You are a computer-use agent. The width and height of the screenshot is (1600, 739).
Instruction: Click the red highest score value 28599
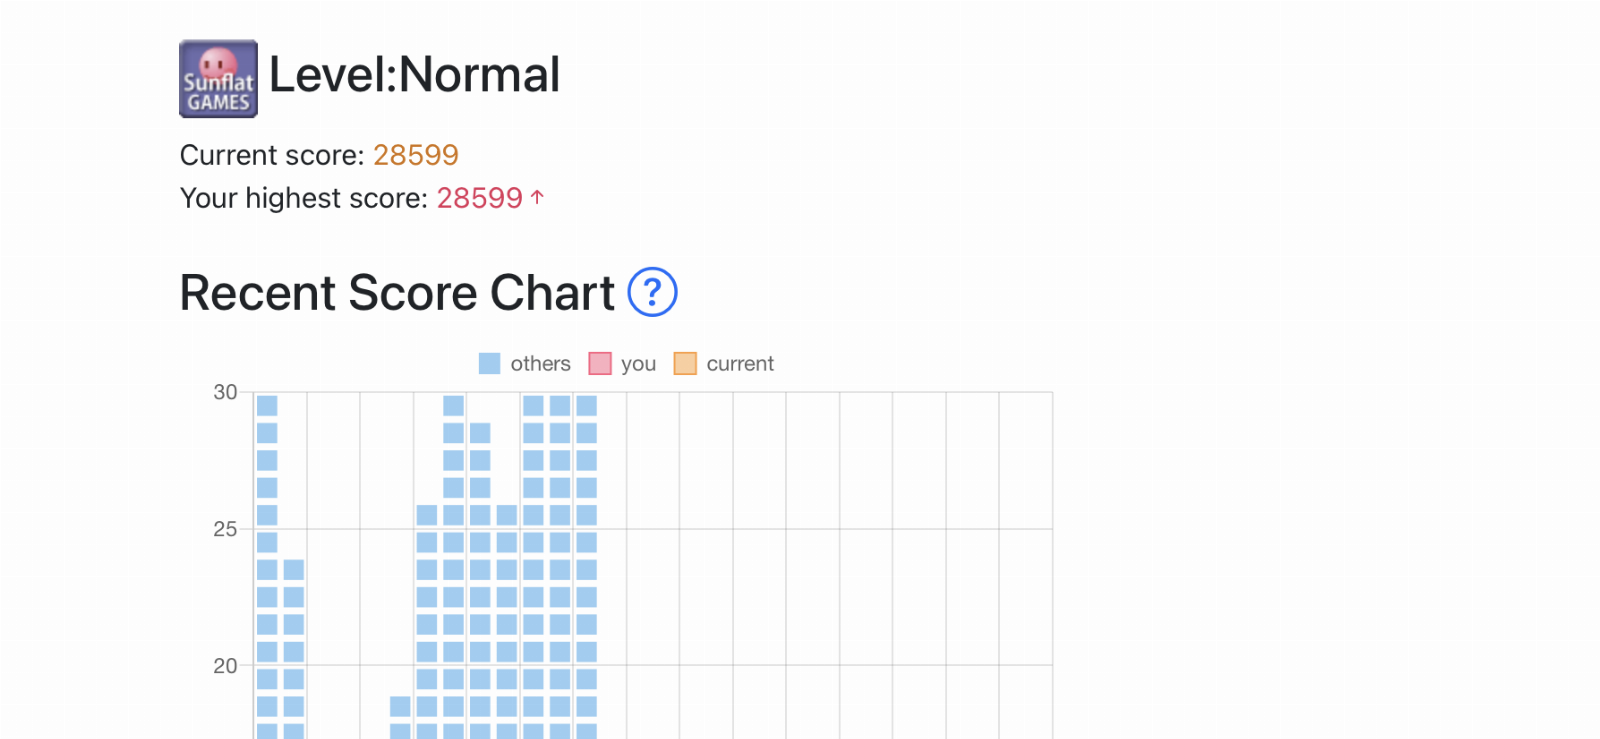[479, 198]
